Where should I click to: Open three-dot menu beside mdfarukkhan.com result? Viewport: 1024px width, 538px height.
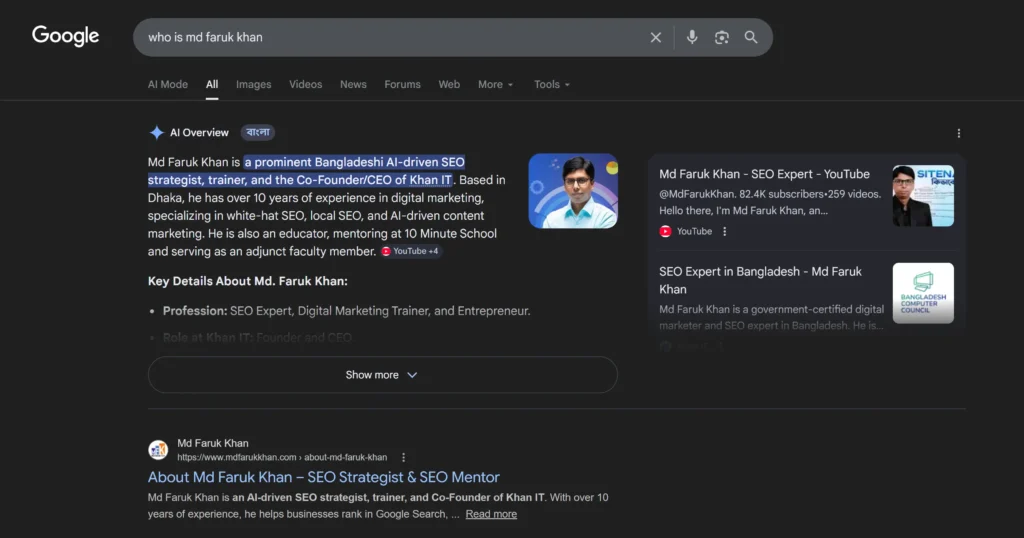pyautogui.click(x=404, y=457)
